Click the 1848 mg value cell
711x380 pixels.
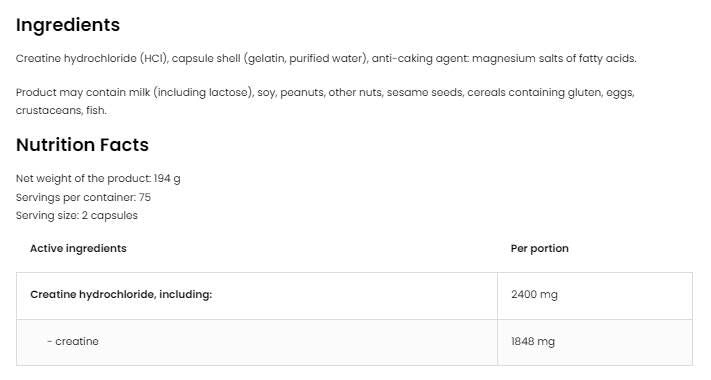pyautogui.click(x=595, y=342)
